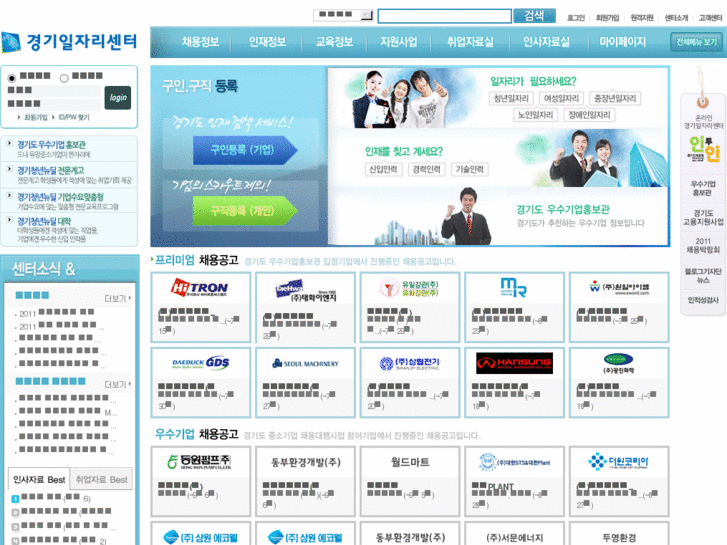727x545 pixels.
Task: Open the 월드마트 company card
Action: pyautogui.click(x=410, y=481)
